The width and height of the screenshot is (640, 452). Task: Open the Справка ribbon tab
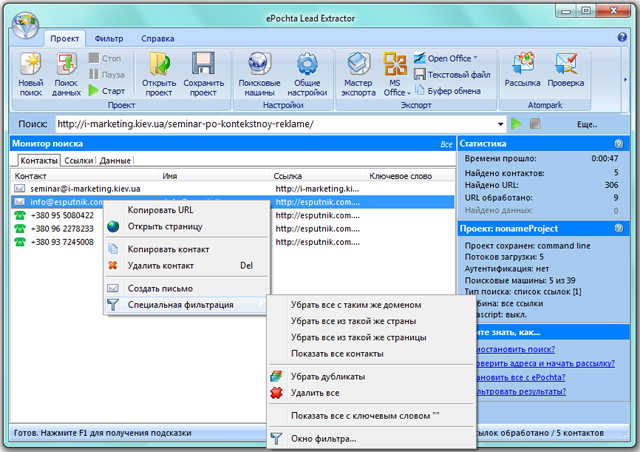(158, 39)
